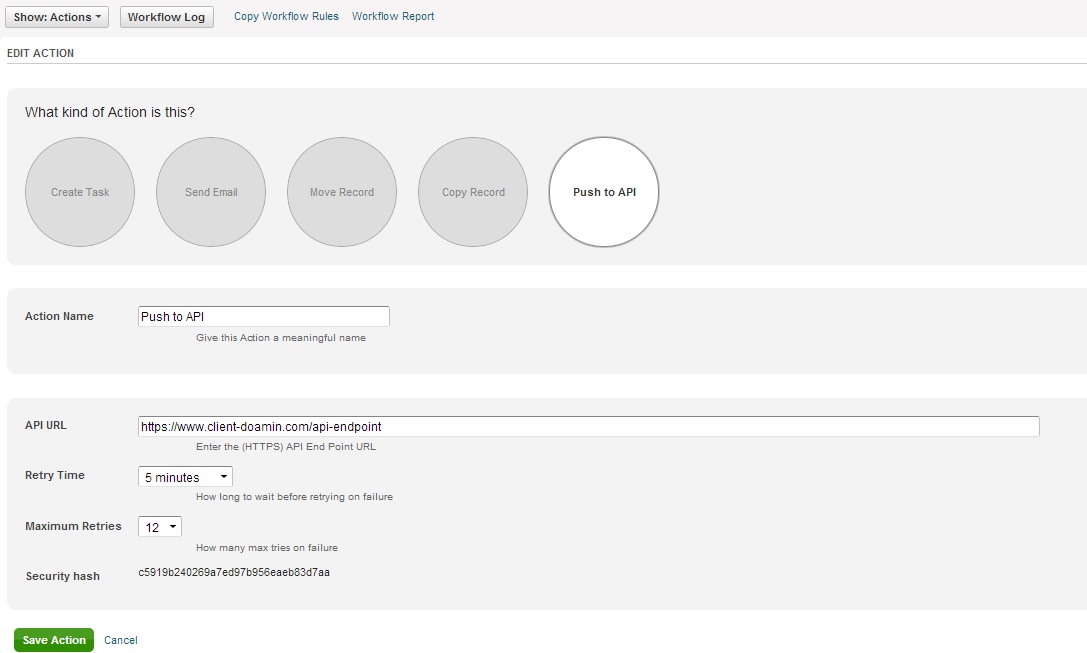Click the 'How many max tries on failure' hint
Image resolution: width=1087 pixels, height=653 pixels.
tap(267, 548)
